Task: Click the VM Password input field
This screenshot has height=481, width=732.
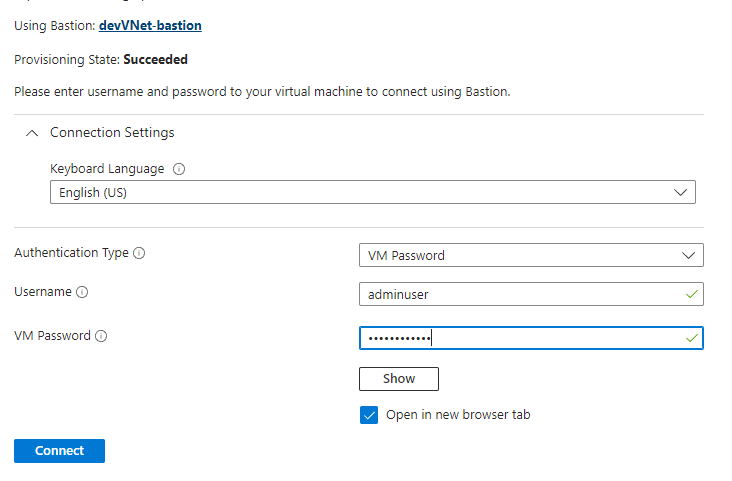Action: tap(531, 338)
